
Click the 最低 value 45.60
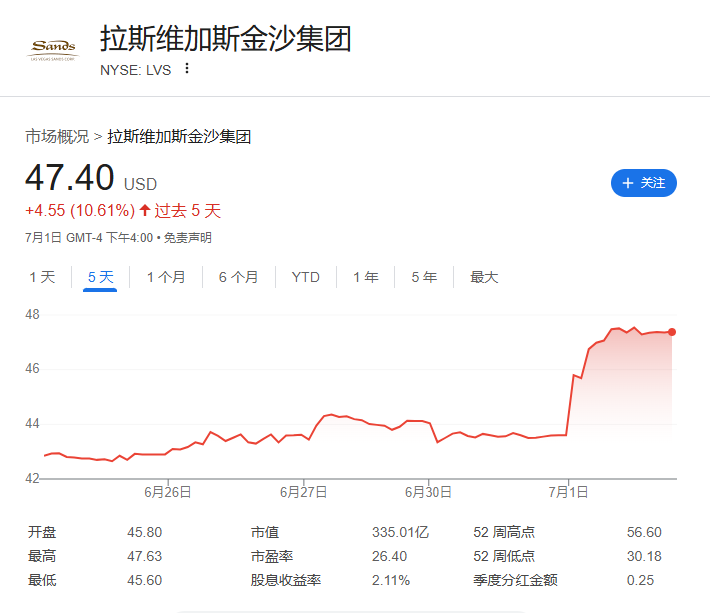(144, 580)
